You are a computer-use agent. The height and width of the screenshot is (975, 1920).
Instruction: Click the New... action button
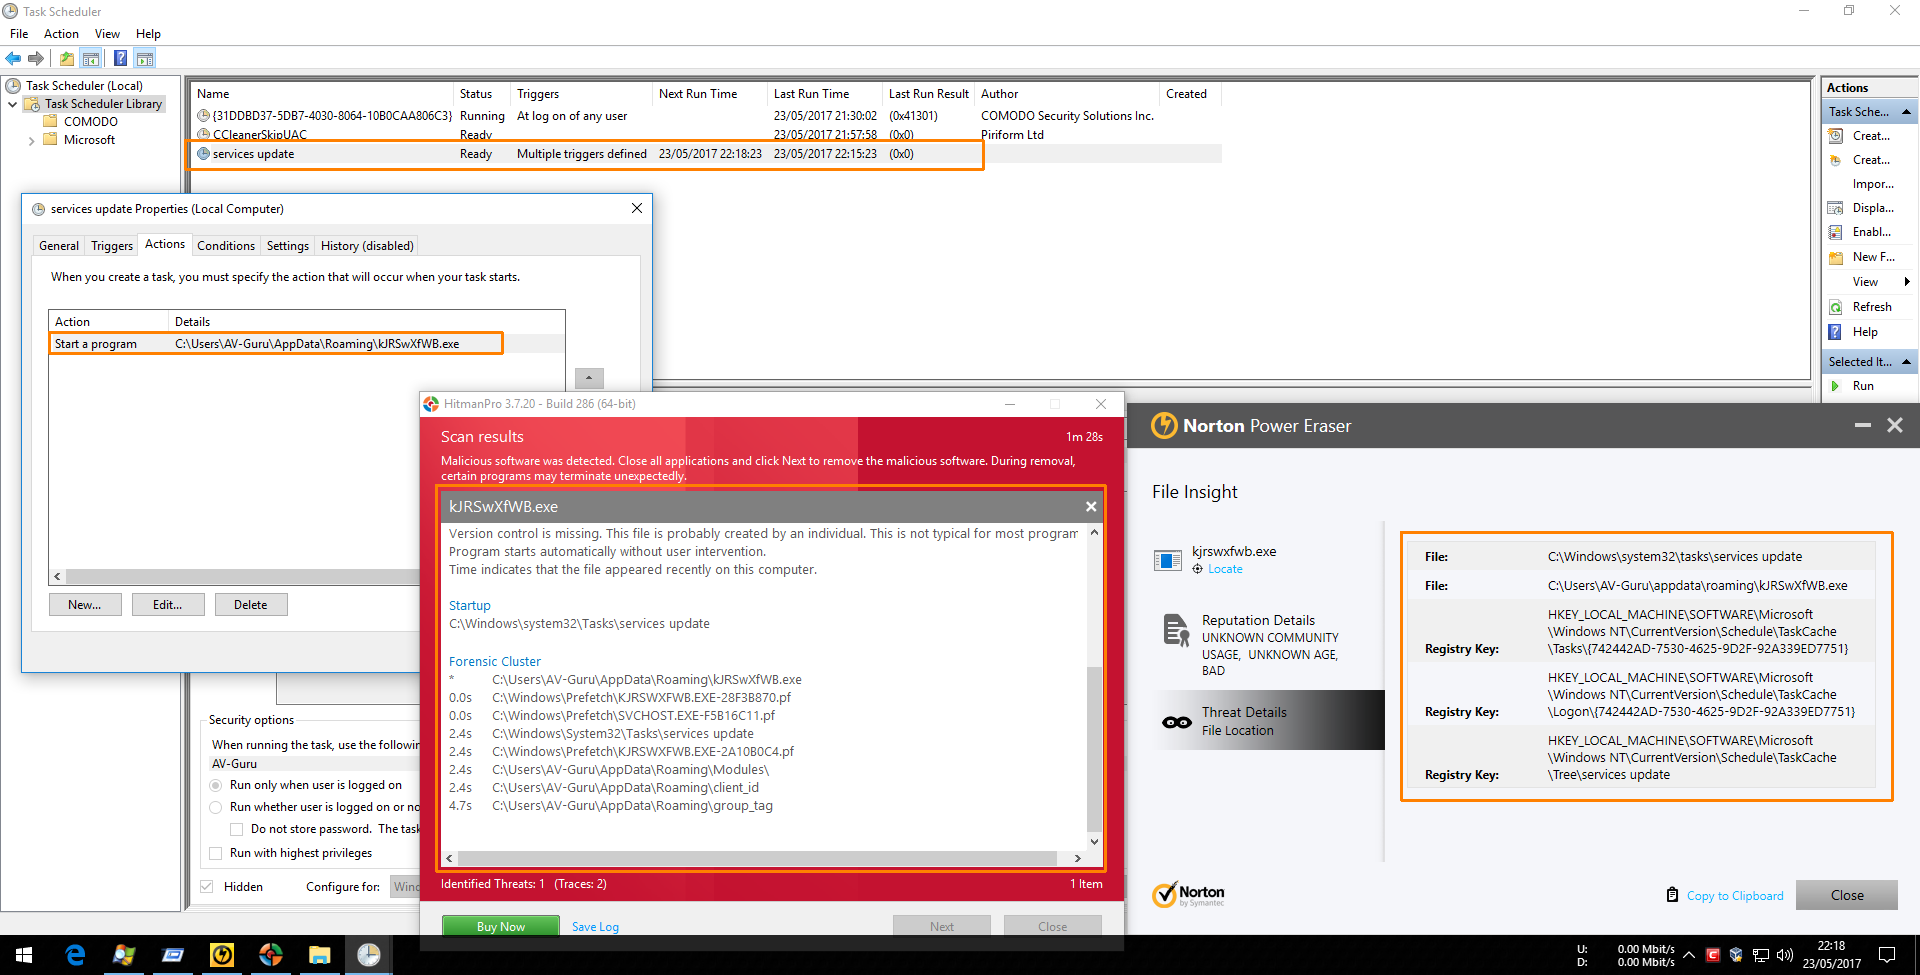pos(85,605)
